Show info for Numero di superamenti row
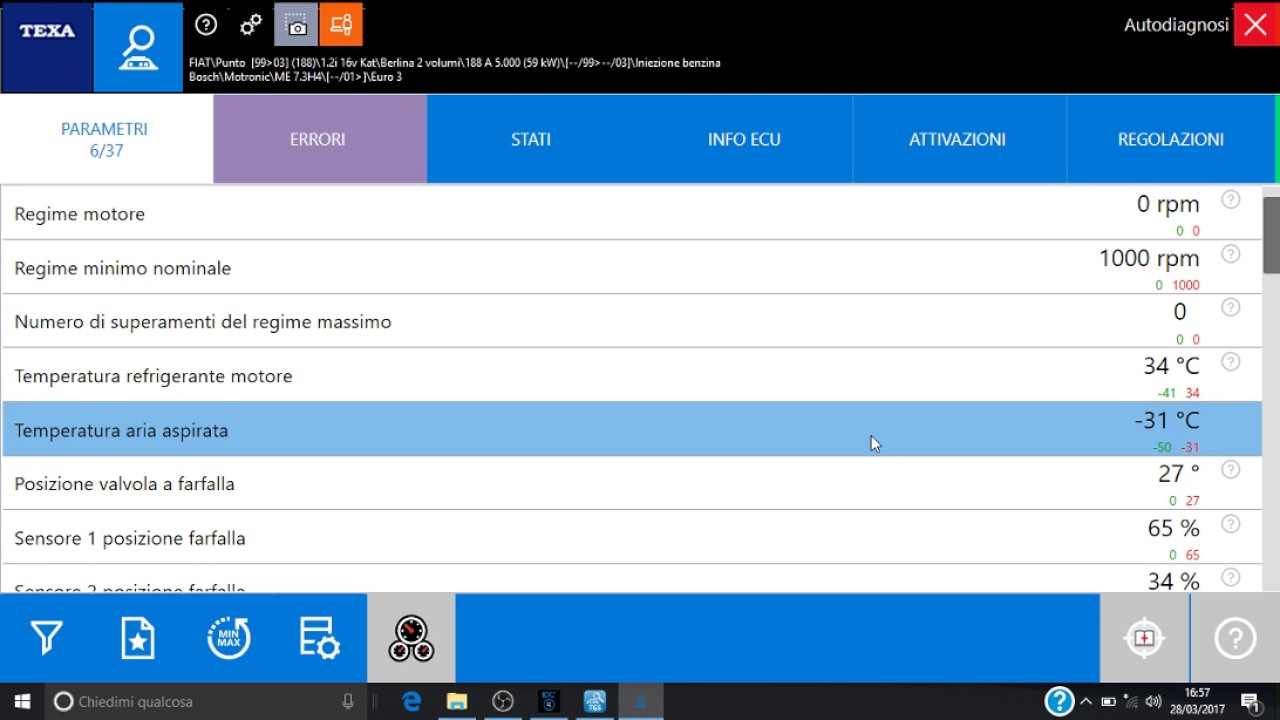The image size is (1280, 720). pos(1231,308)
